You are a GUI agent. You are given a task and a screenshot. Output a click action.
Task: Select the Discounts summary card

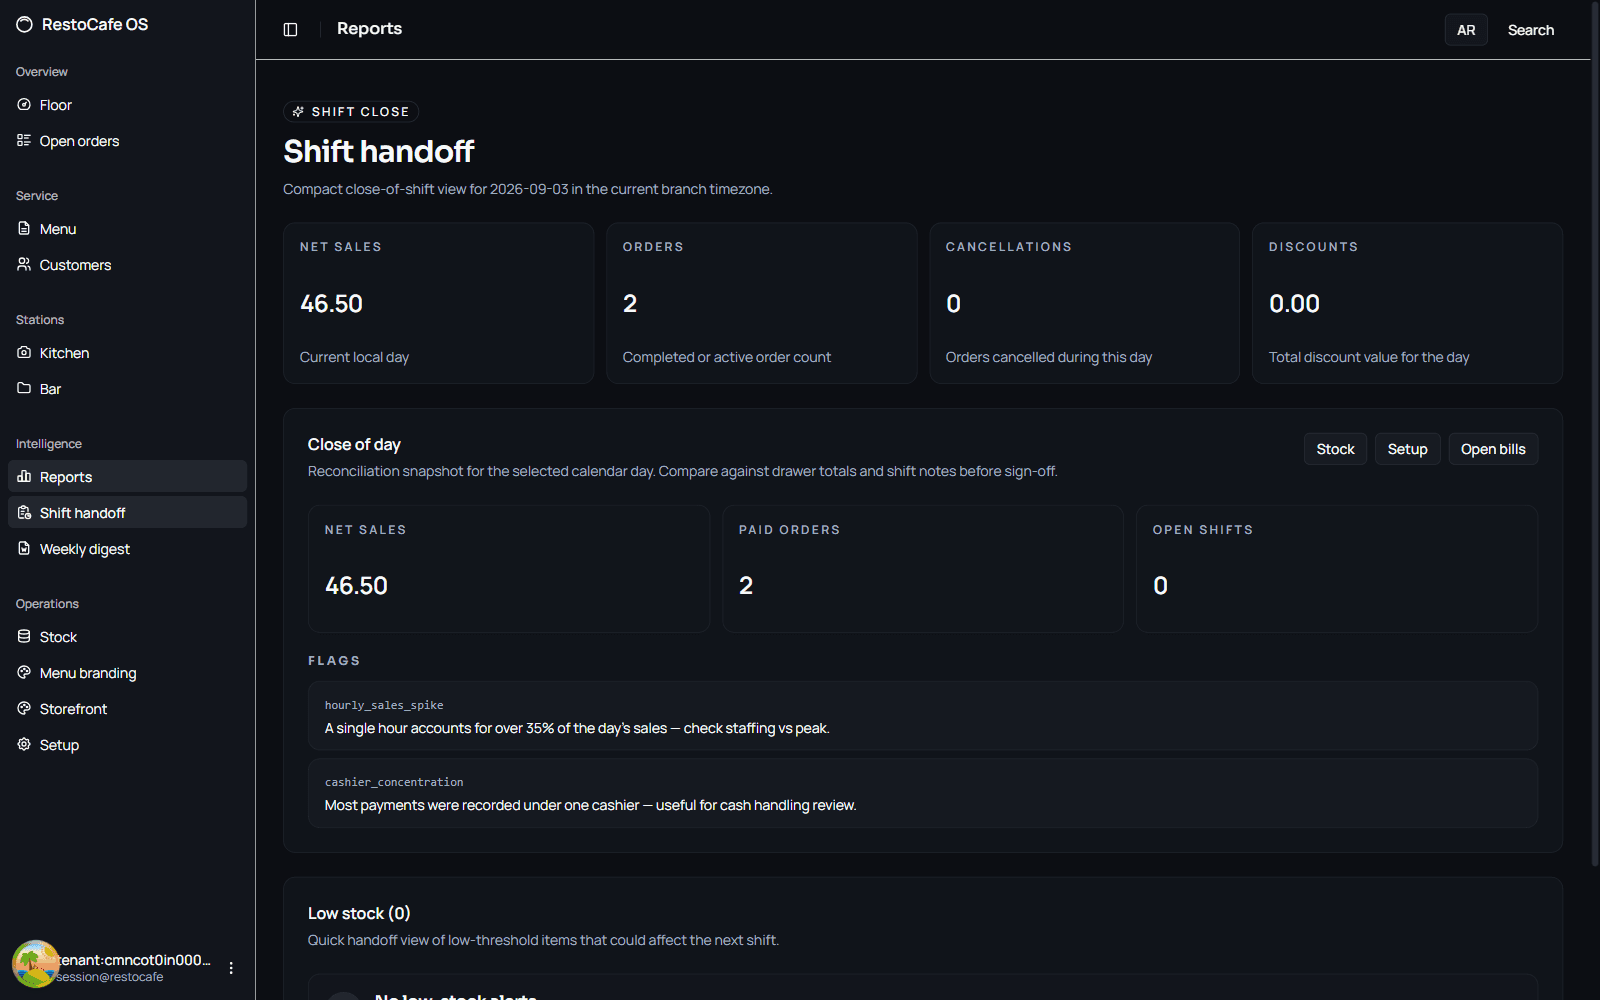(1407, 303)
